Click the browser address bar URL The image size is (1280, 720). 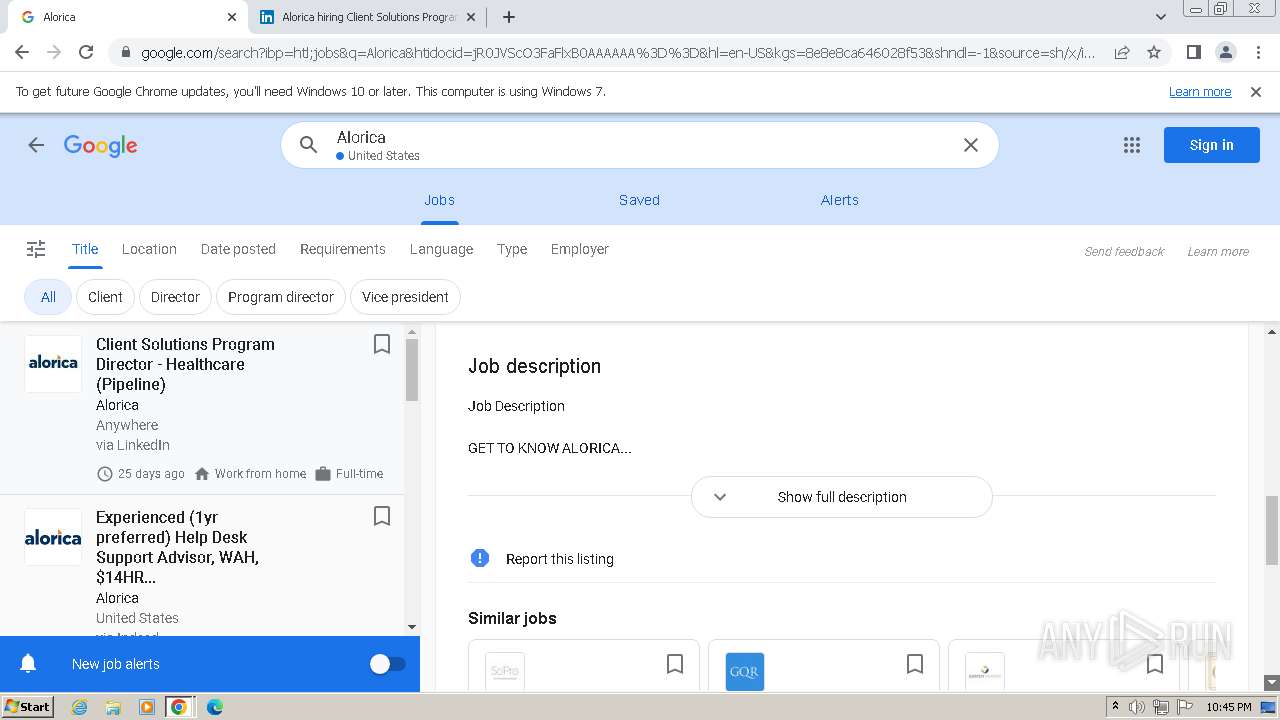pos(617,52)
